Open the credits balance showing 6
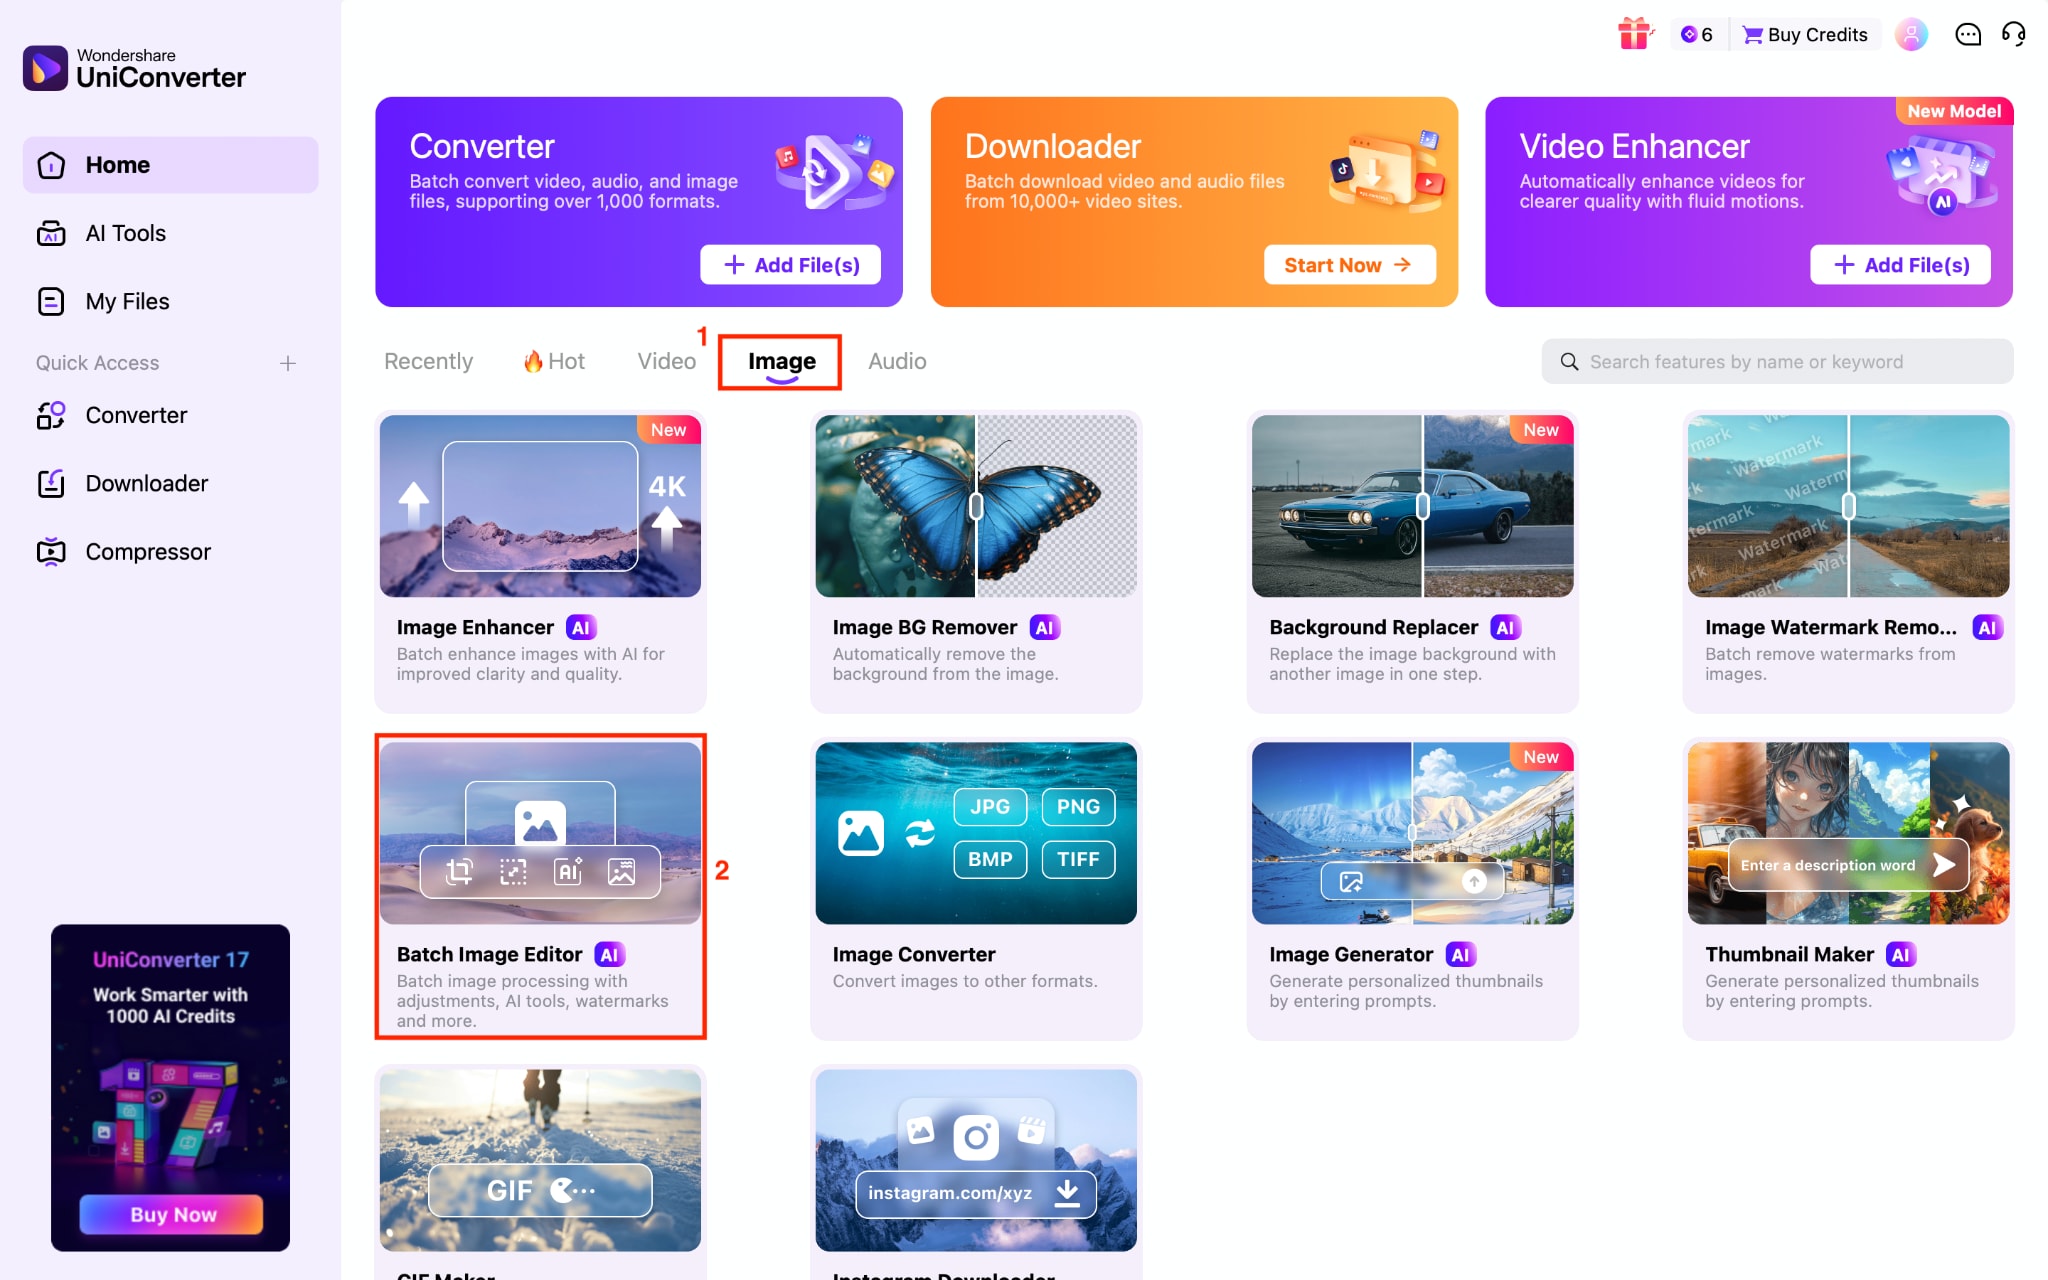The width and height of the screenshot is (2048, 1280). (x=1697, y=35)
